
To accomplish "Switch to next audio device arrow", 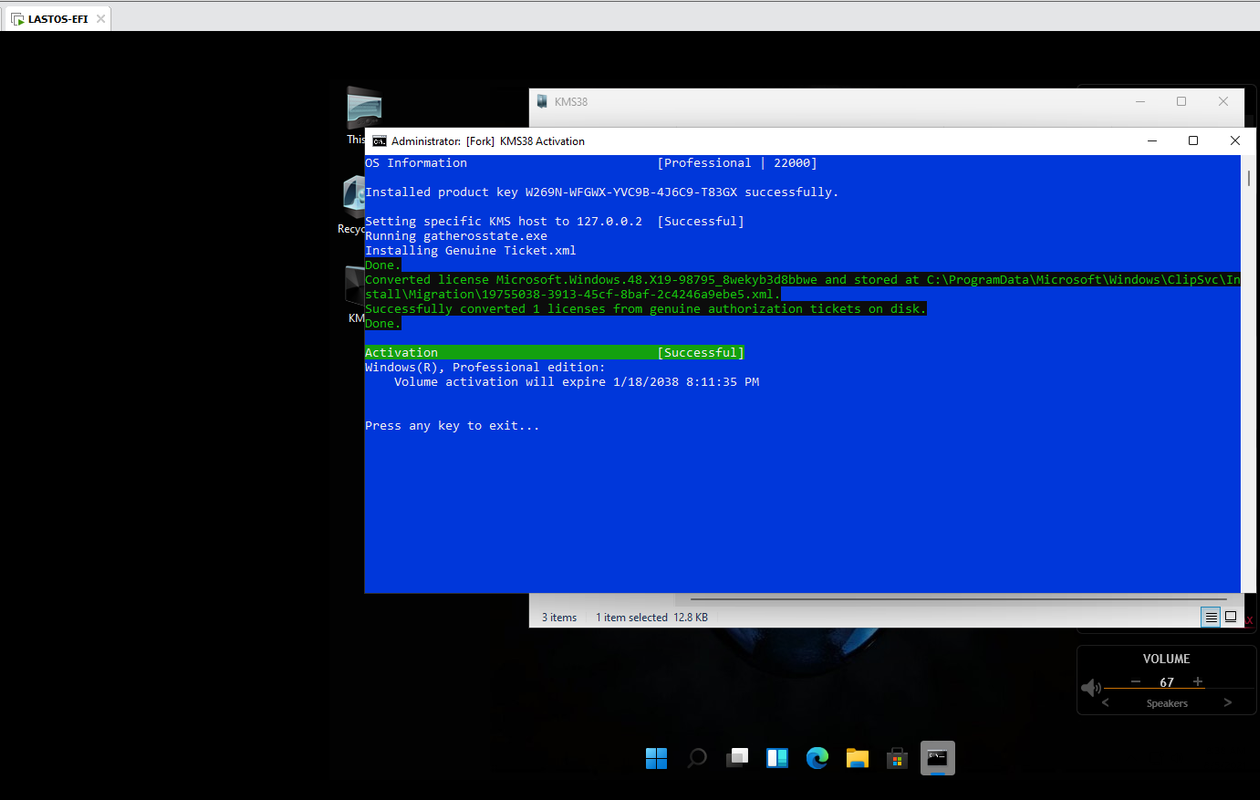I will tap(1228, 703).
